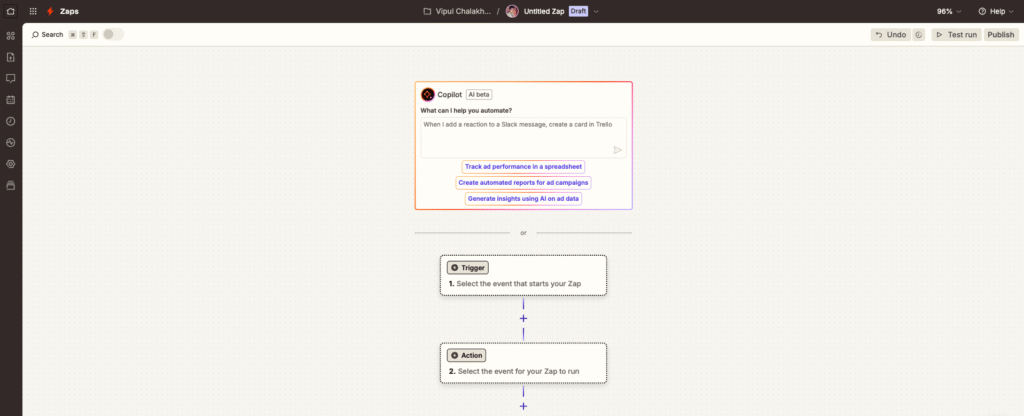Click into the Copilot prompt text area
This screenshot has width=1024, height=416.
(x=523, y=138)
